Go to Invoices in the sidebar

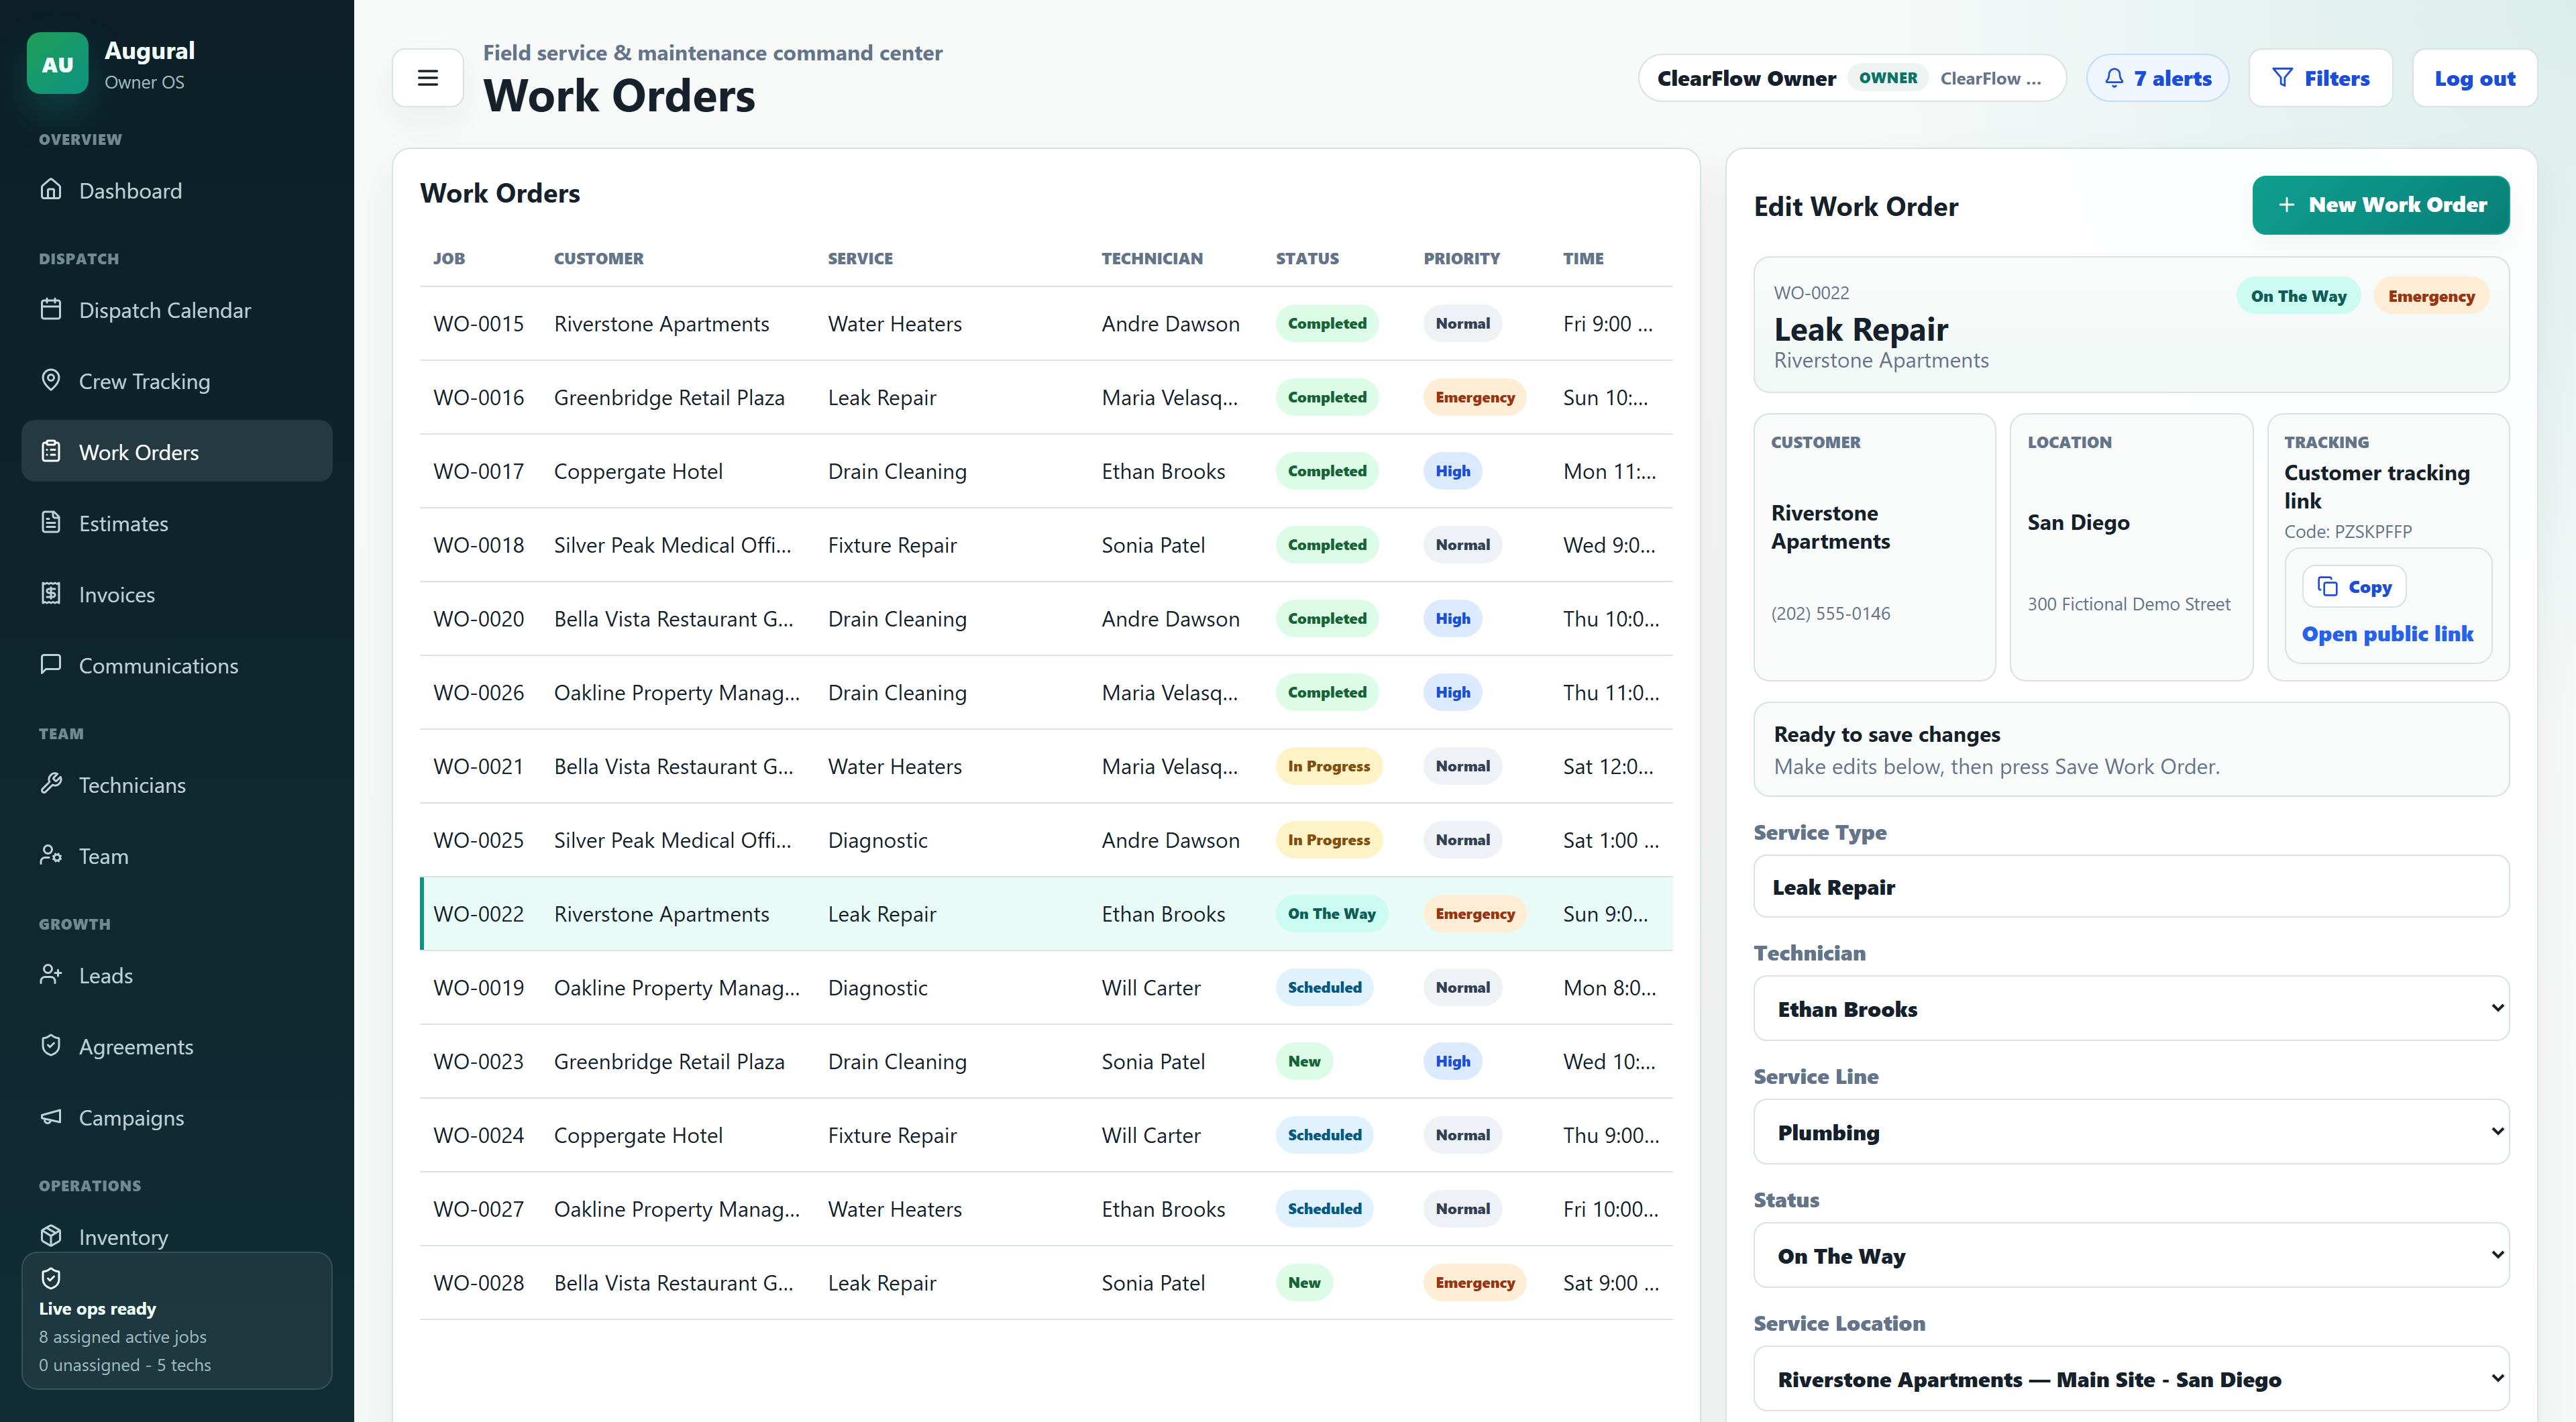(177, 594)
